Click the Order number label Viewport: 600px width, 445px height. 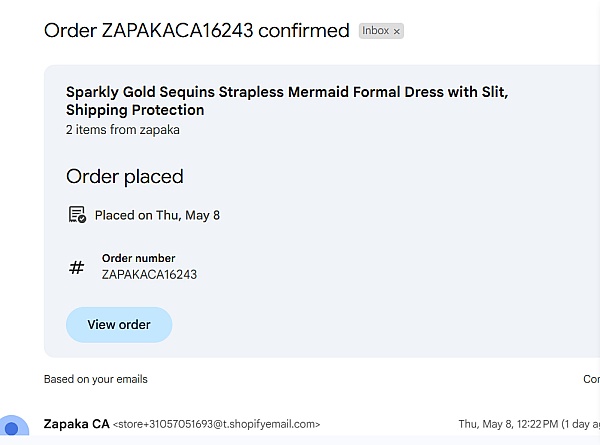click(x=138, y=258)
